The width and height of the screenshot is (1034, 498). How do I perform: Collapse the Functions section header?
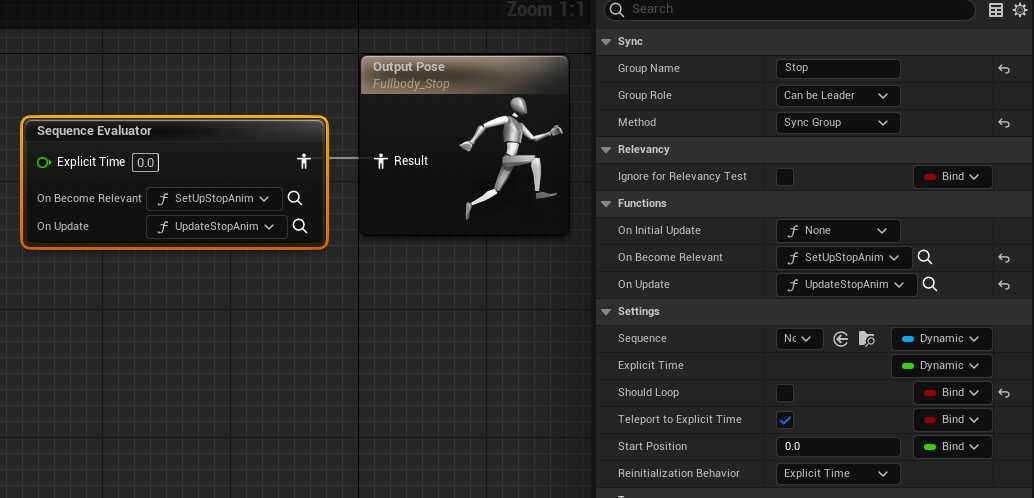point(606,204)
